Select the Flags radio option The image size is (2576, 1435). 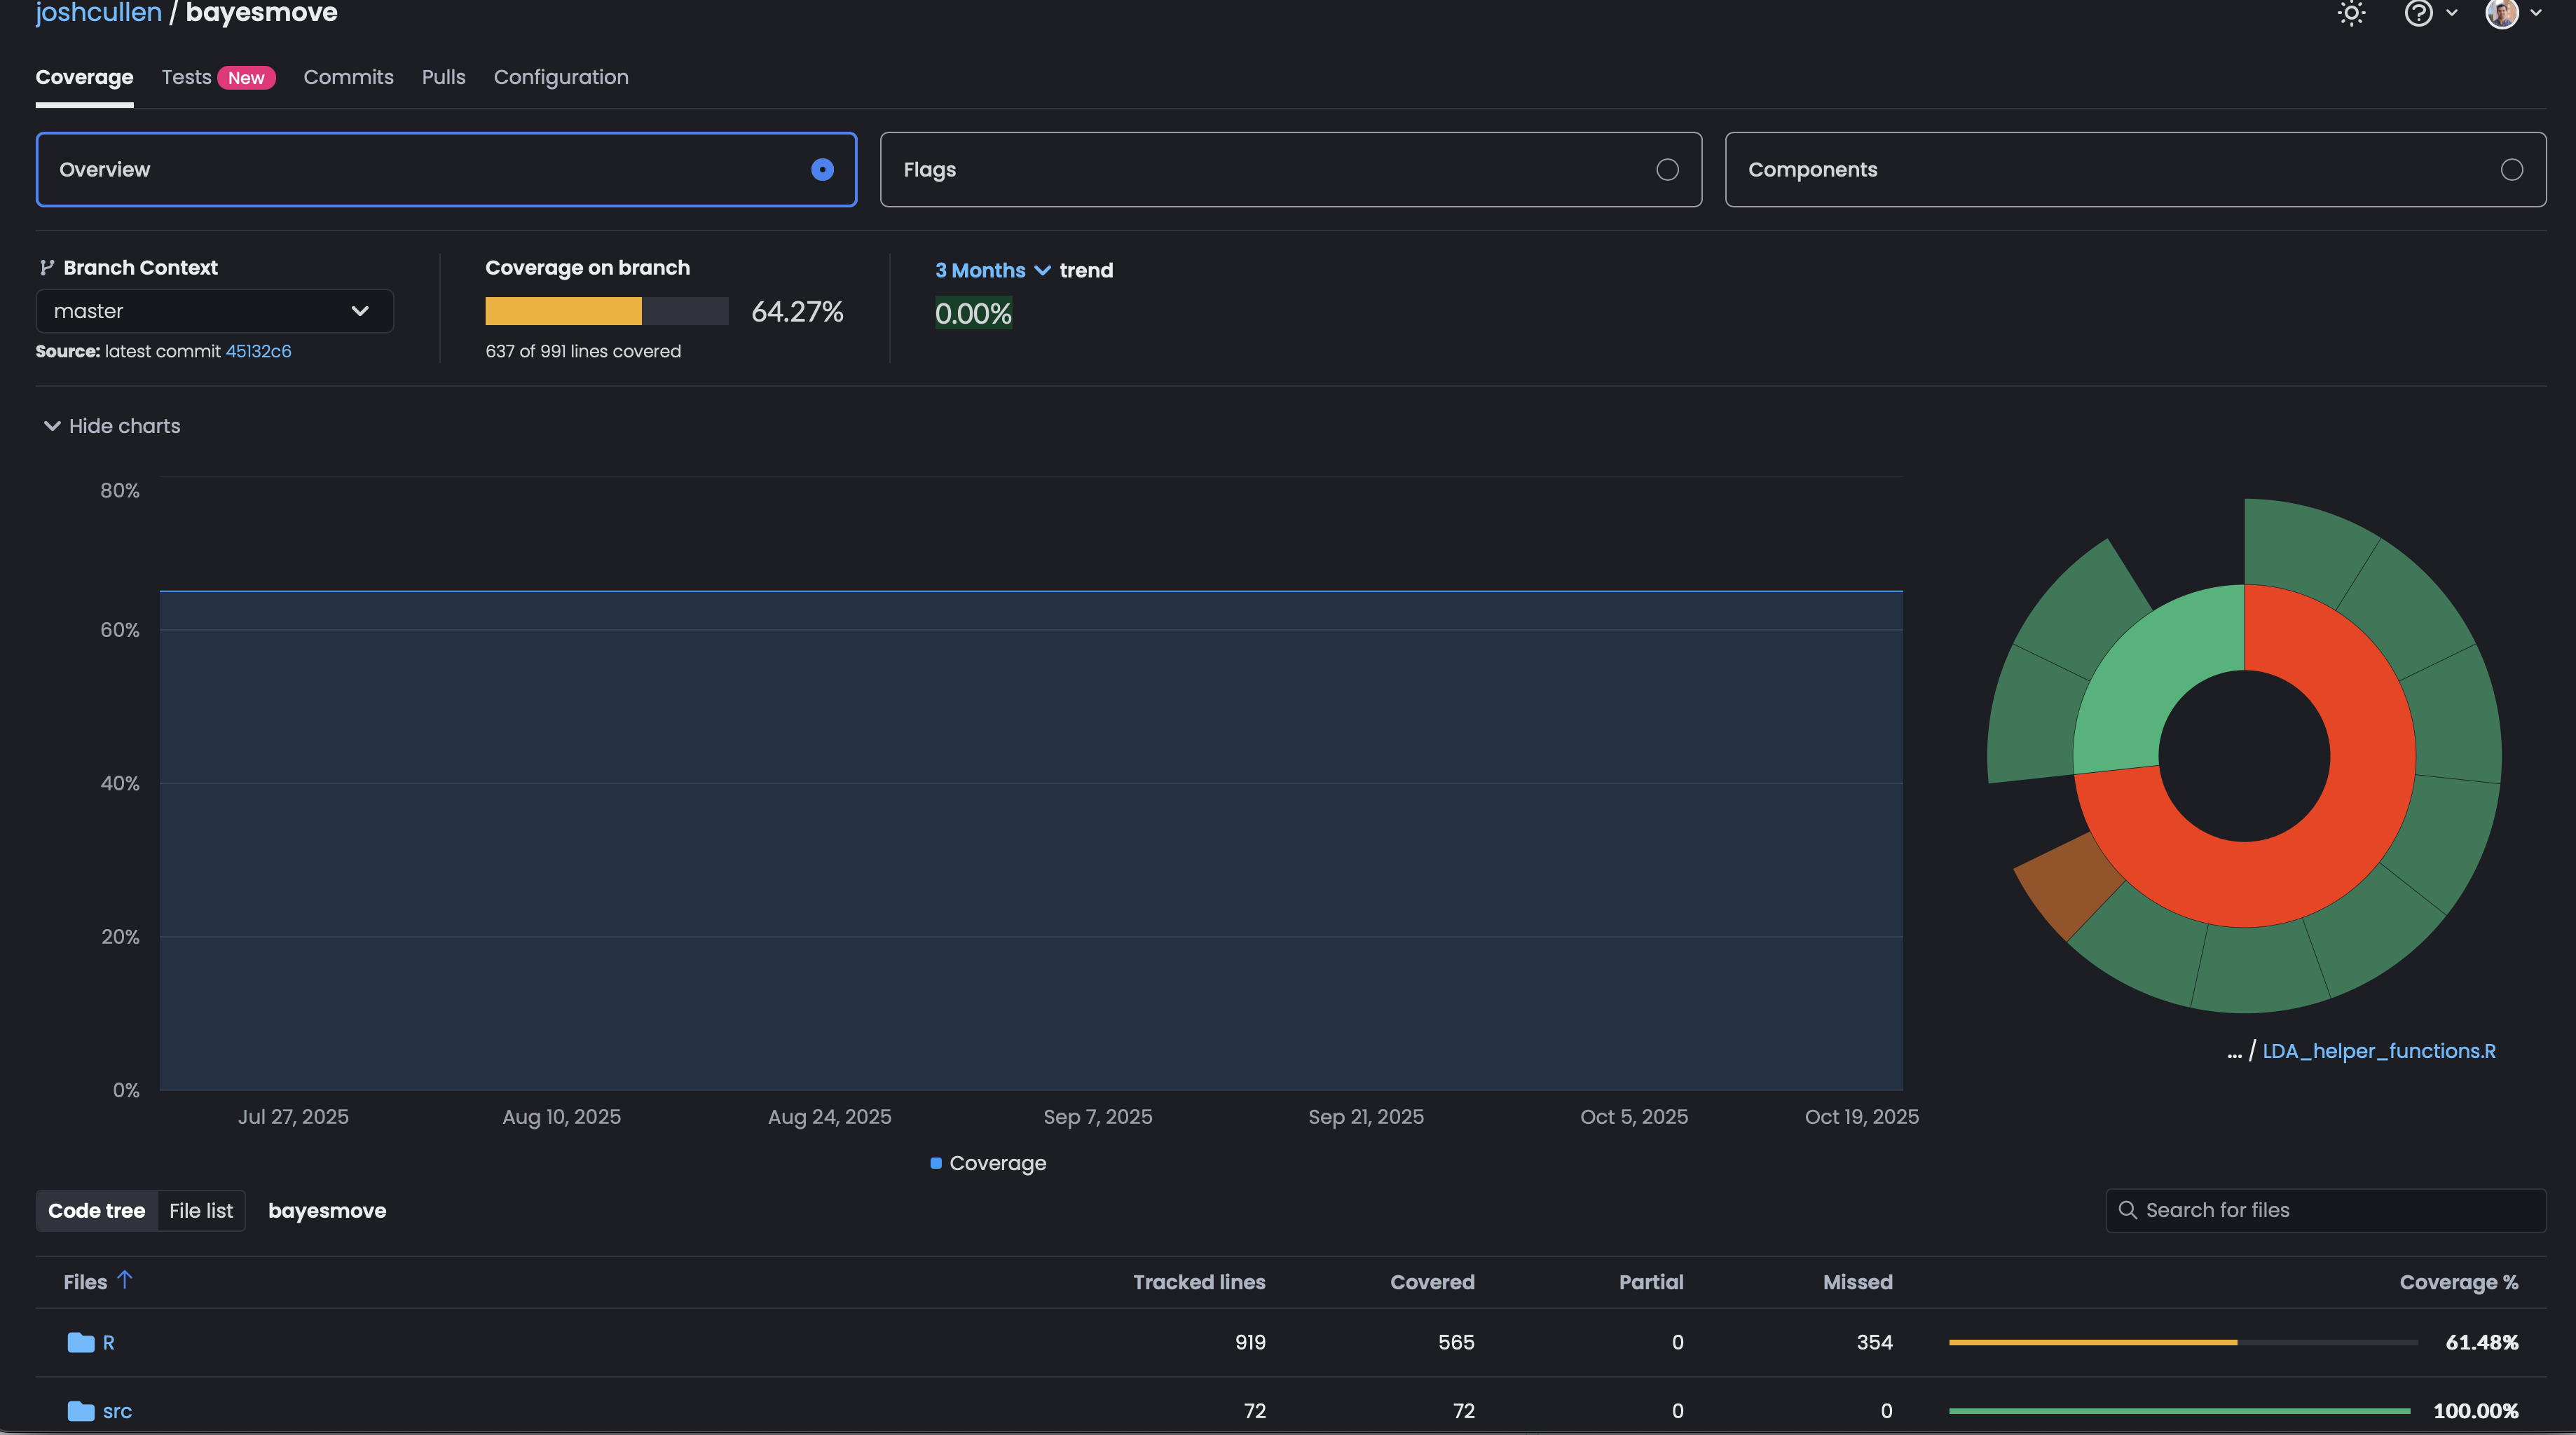[x=1667, y=170]
